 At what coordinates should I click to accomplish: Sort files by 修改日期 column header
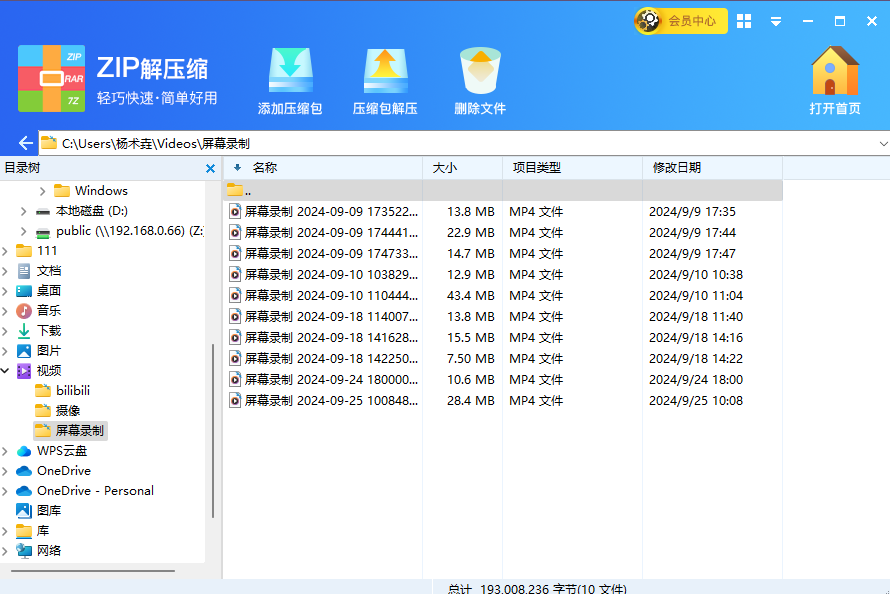coord(676,168)
